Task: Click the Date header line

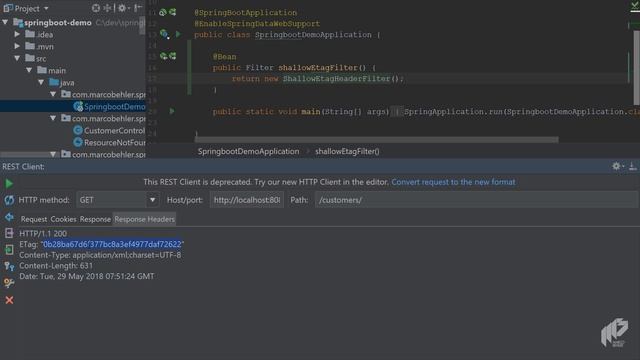Action: click(87, 276)
